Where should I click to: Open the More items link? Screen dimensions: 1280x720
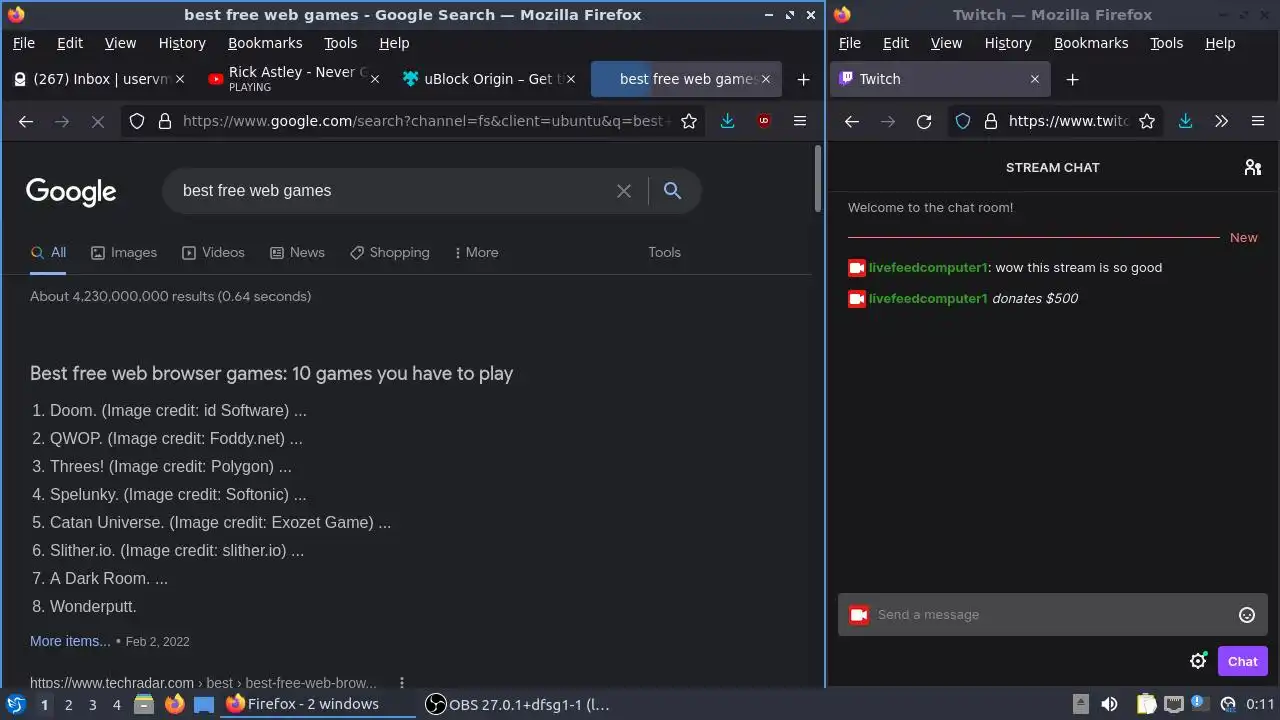tap(70, 641)
